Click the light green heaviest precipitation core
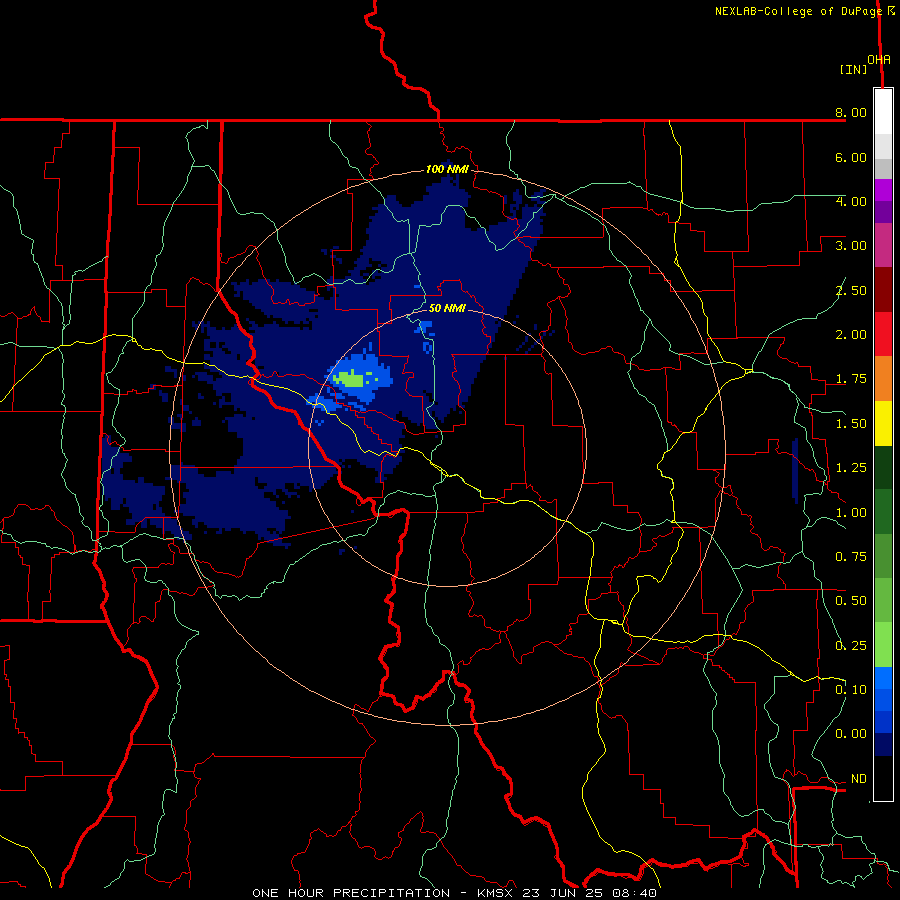 pyautogui.click(x=351, y=379)
